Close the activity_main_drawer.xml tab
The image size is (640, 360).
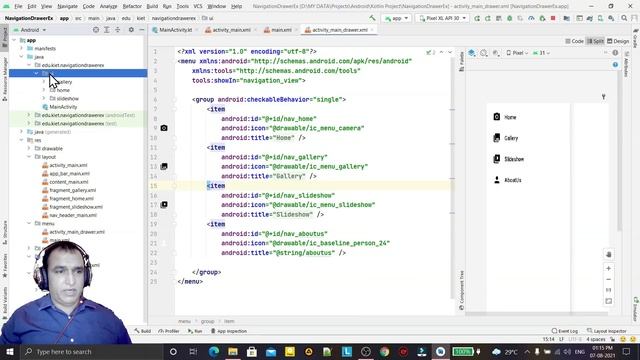(372, 30)
